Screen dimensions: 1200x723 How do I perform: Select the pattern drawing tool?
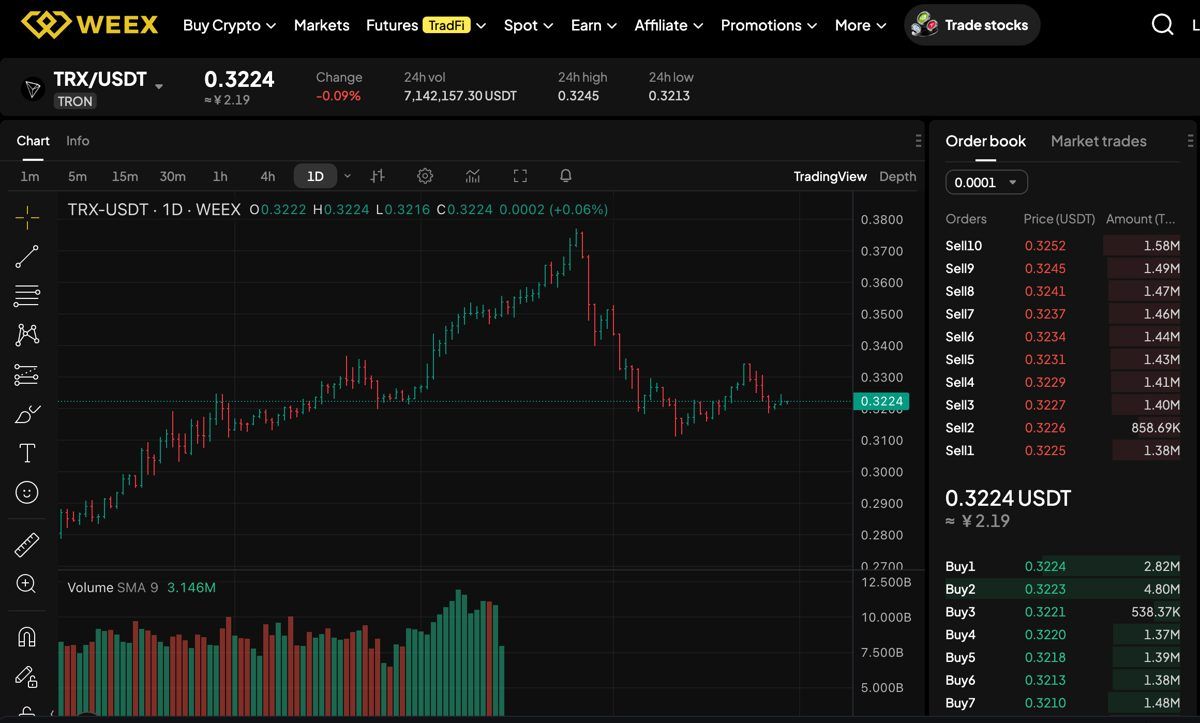pyautogui.click(x=27, y=335)
